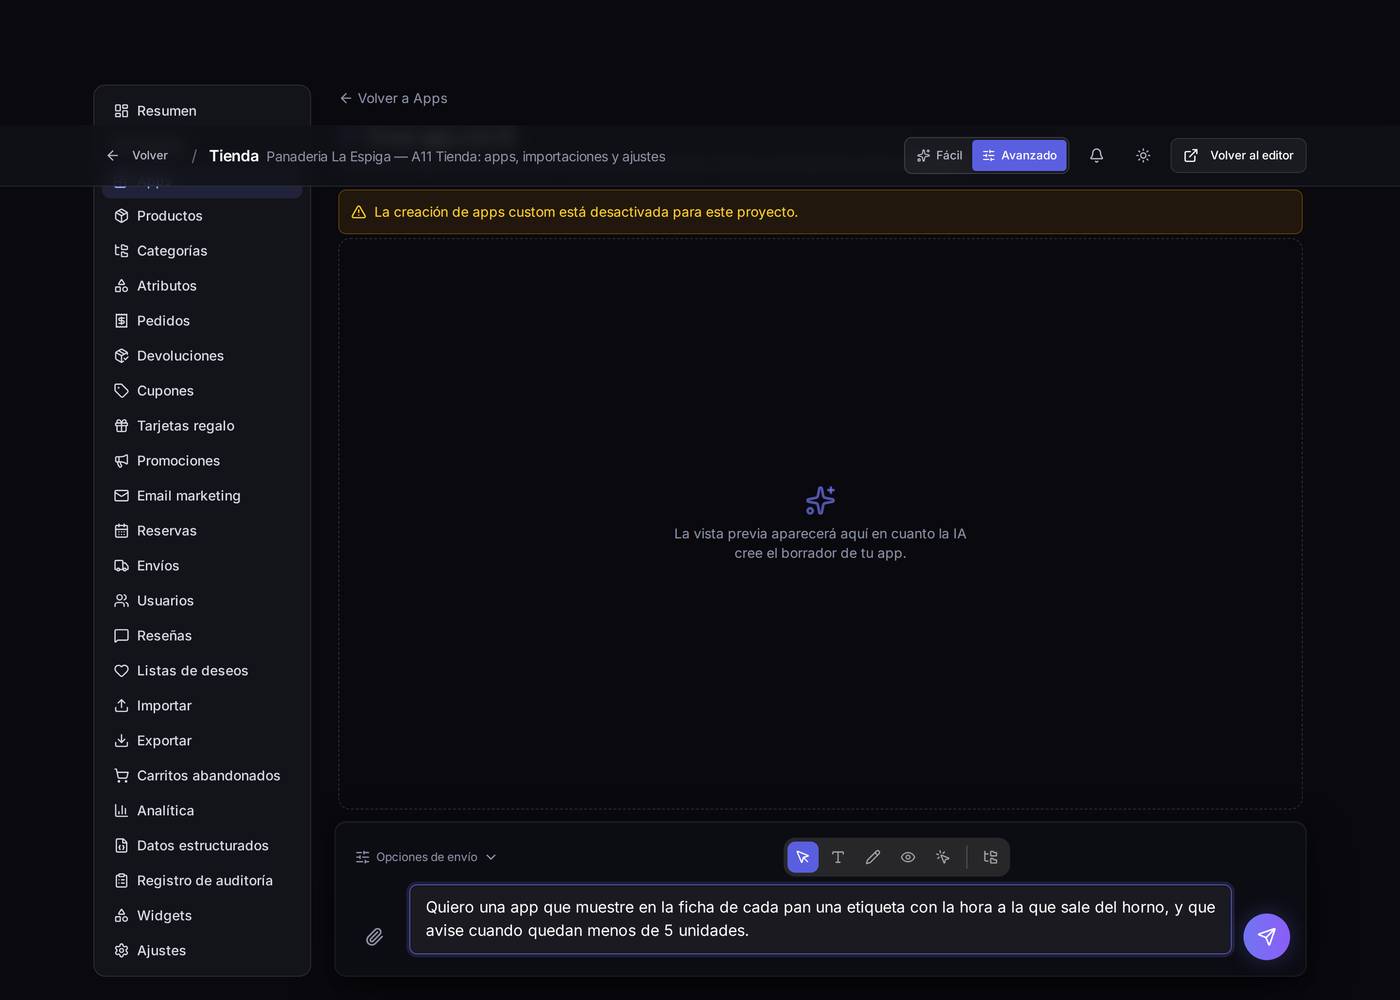This screenshot has height=1000, width=1400.
Task: Click the Widgets shapes icon
Action: [x=121, y=916]
